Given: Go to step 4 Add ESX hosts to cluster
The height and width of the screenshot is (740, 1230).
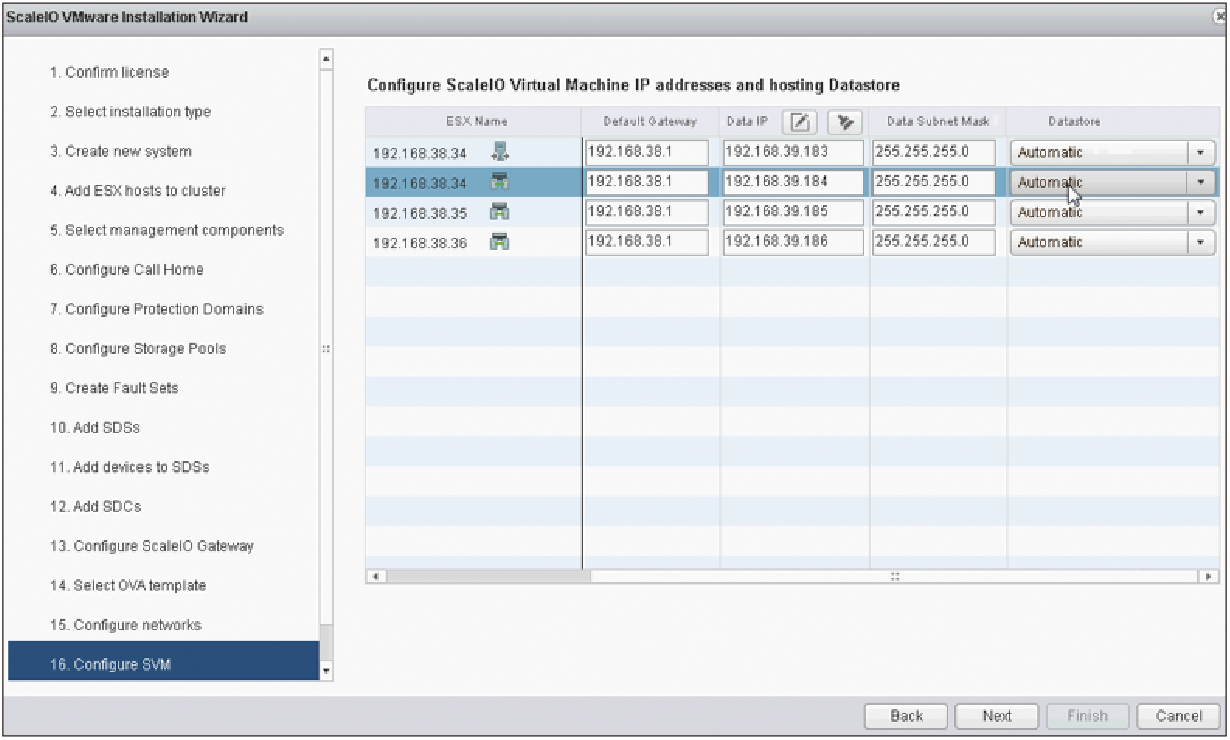Looking at the screenshot, I should coord(137,191).
